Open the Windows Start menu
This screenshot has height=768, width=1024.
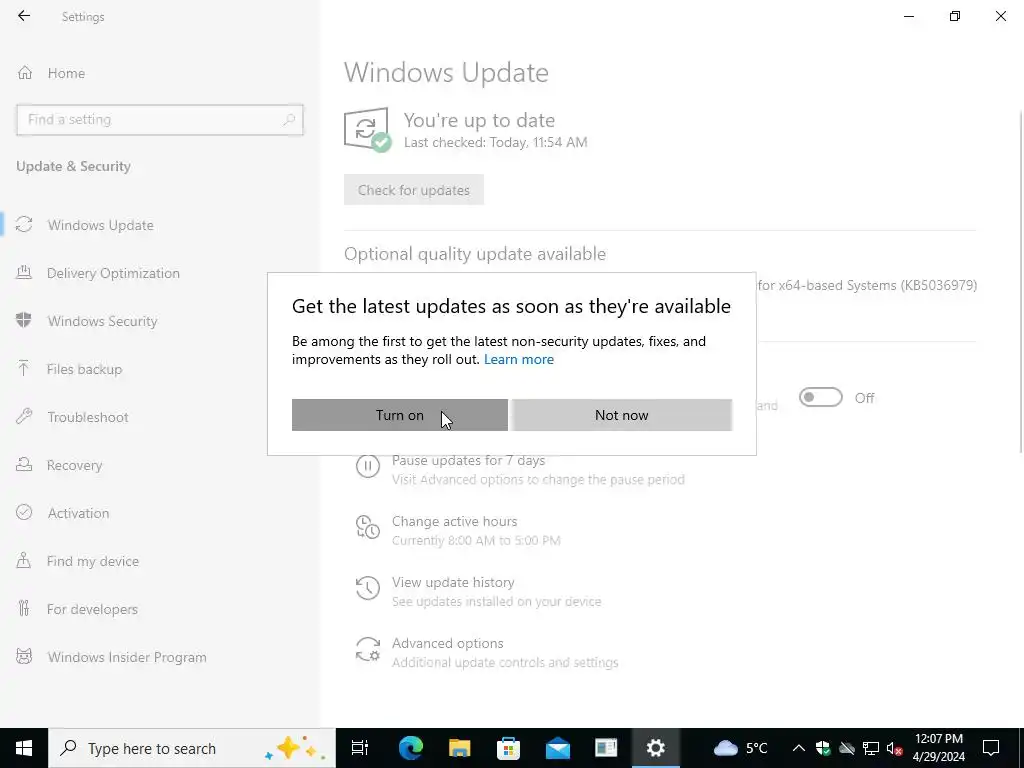[24, 748]
